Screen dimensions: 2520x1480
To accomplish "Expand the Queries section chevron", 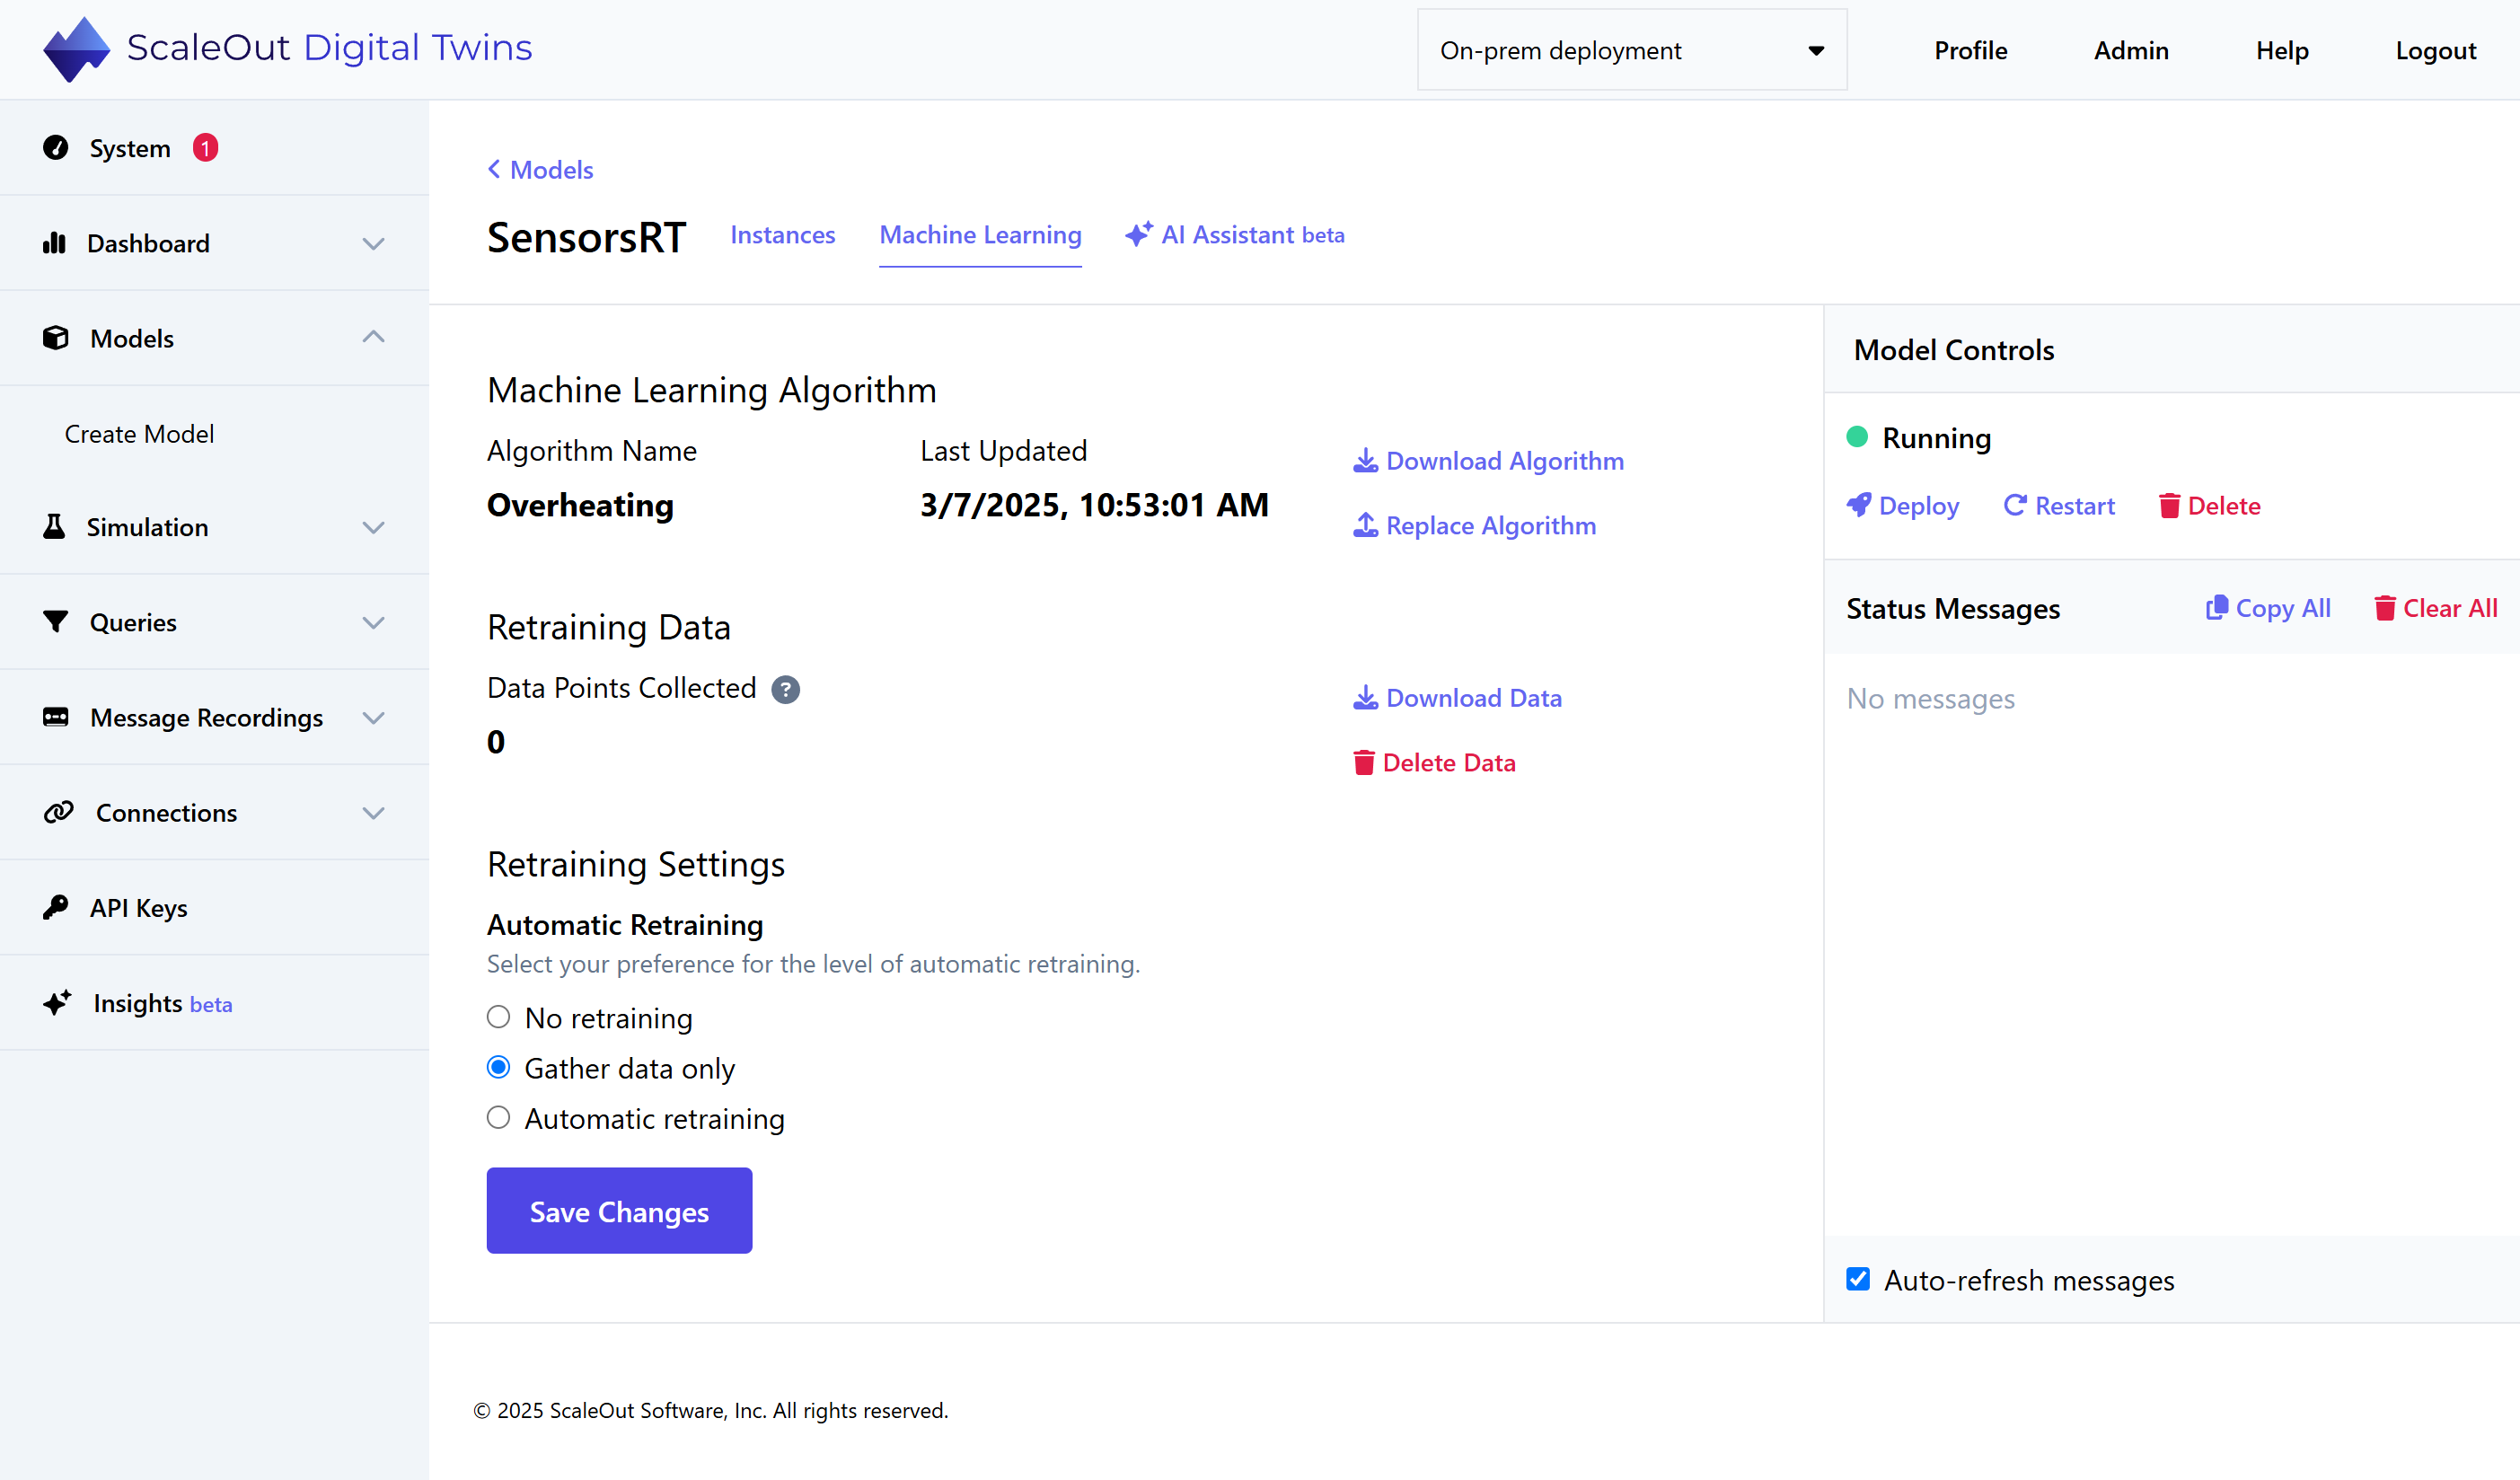I will coord(373,622).
